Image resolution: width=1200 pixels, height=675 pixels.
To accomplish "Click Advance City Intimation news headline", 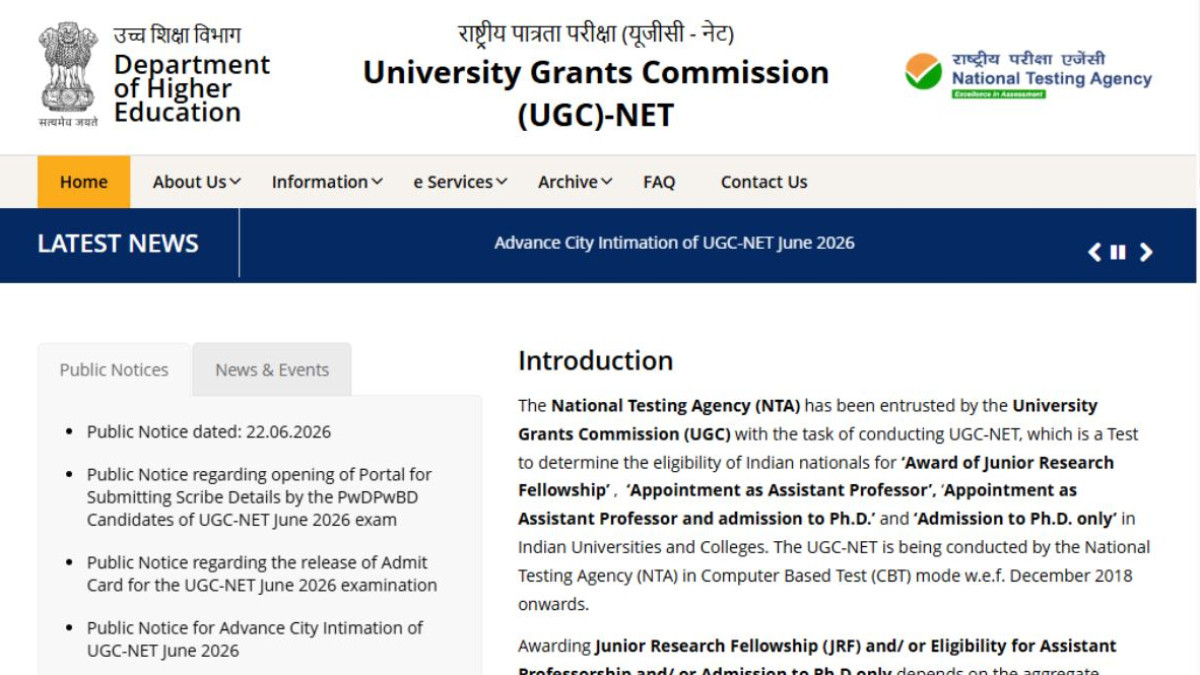I will click(674, 243).
